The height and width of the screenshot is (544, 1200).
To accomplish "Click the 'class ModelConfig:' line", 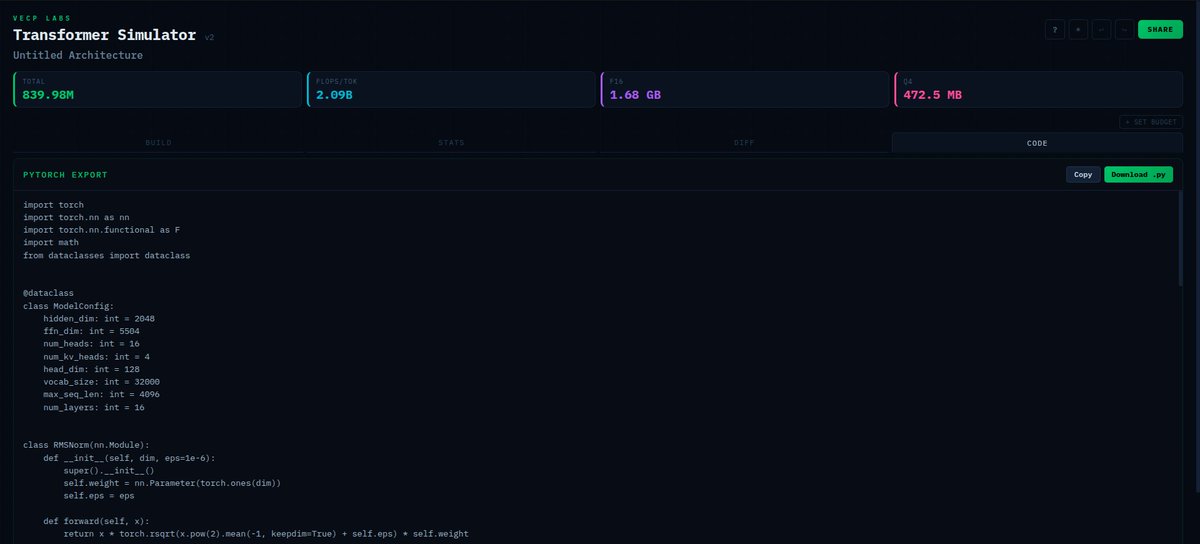I will point(69,306).
